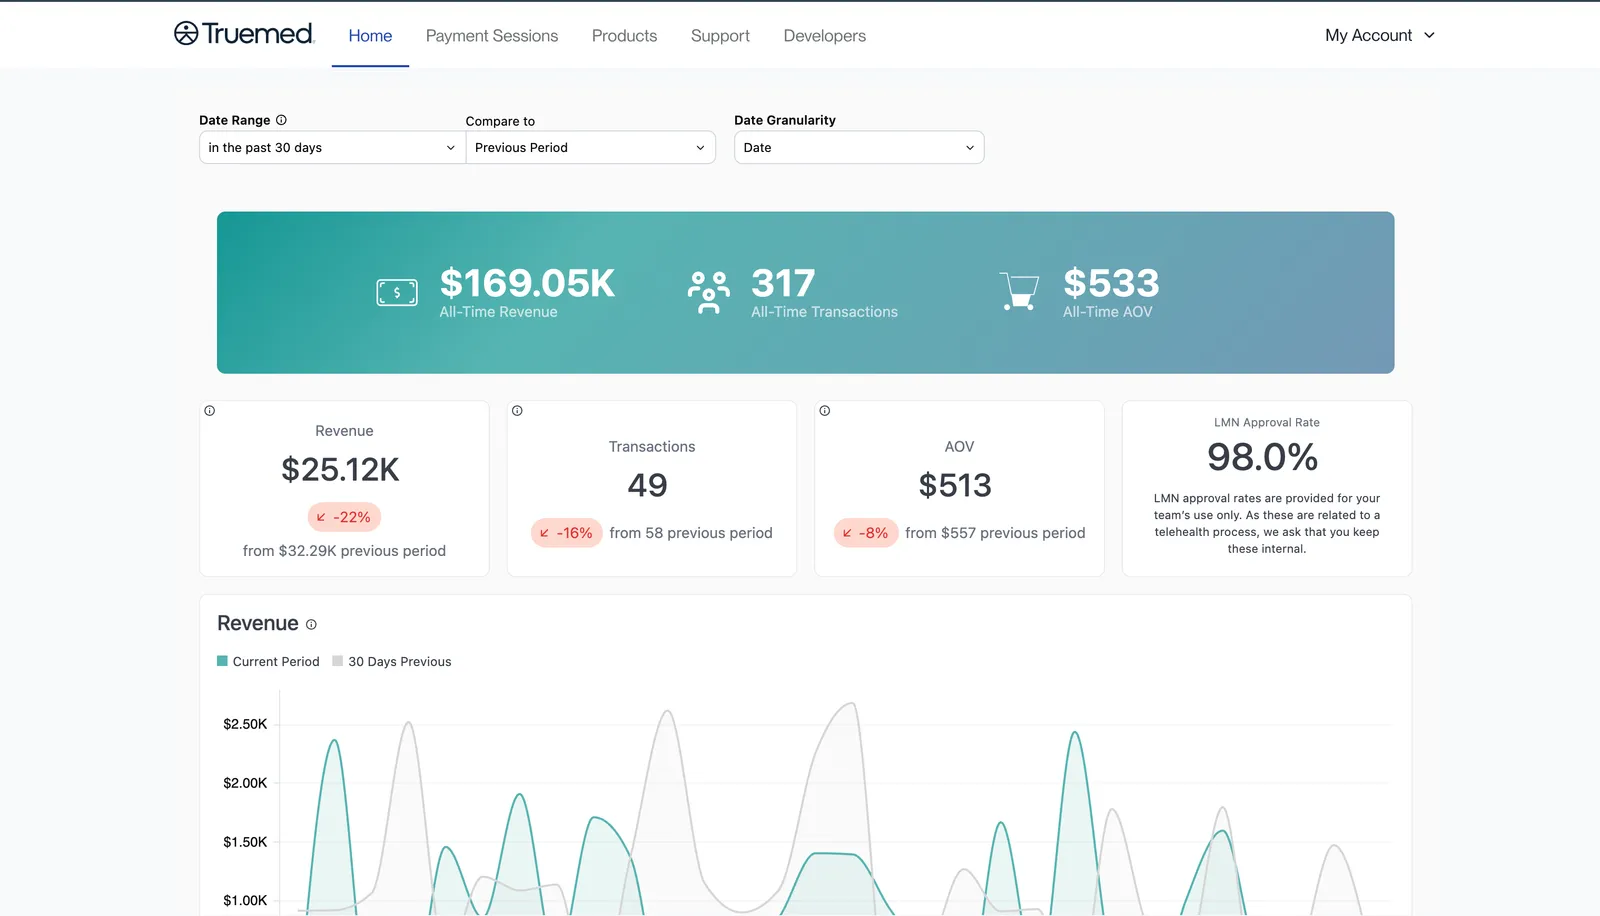Screen dimensions: 1600x916
Task: Toggle 30 Days Previous legend swatch
Action: click(338, 661)
